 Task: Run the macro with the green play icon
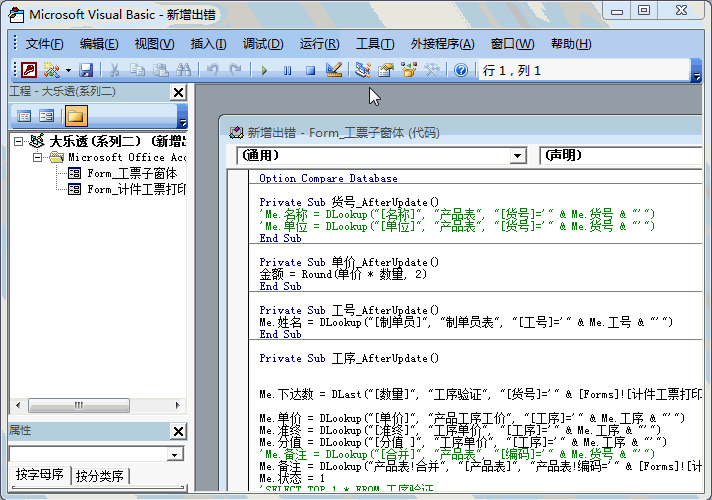coord(264,70)
